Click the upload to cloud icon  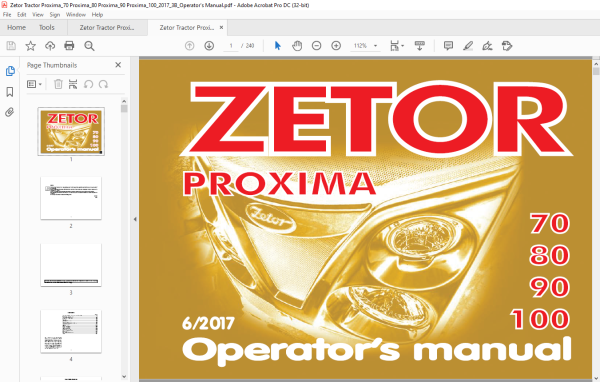click(x=50, y=46)
